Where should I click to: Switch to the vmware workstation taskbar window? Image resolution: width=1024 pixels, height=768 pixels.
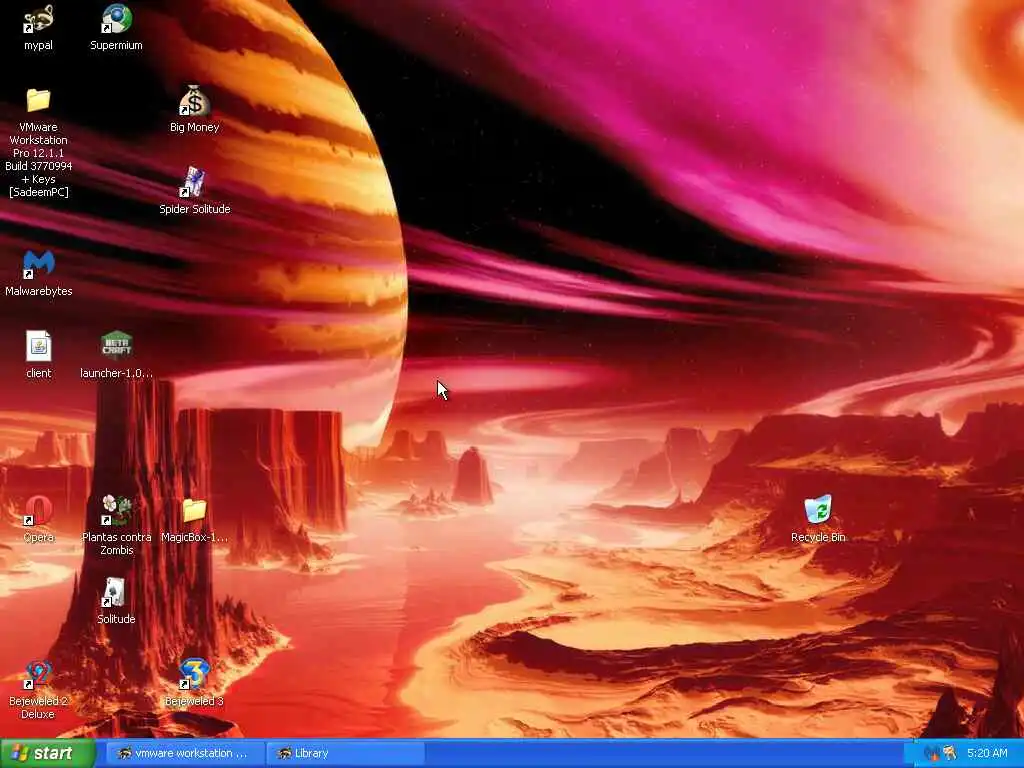(x=183, y=754)
